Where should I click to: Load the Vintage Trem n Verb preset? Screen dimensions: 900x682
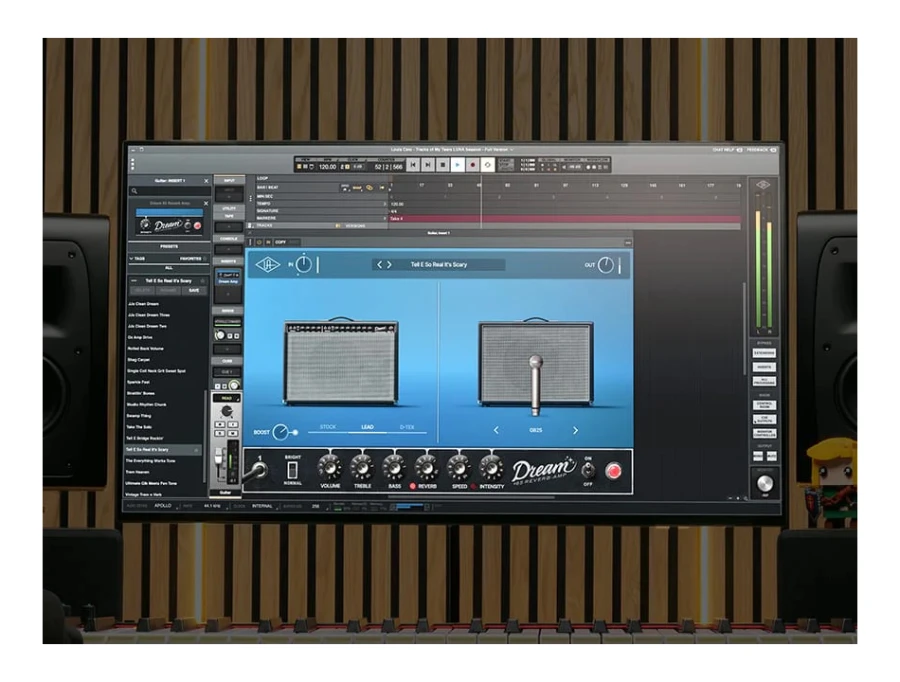click(143, 494)
